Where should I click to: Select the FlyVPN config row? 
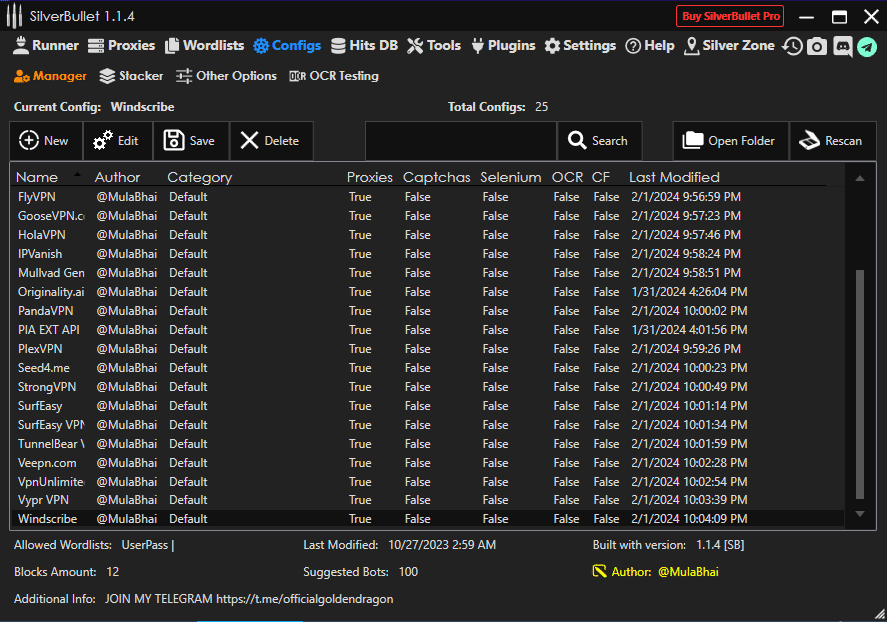coord(428,197)
